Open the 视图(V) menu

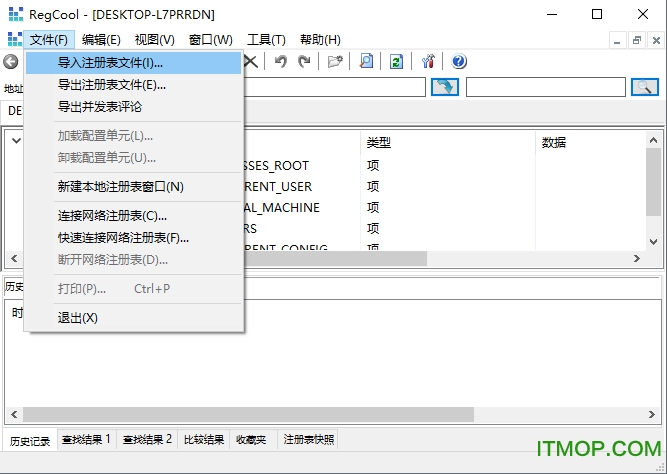click(154, 40)
